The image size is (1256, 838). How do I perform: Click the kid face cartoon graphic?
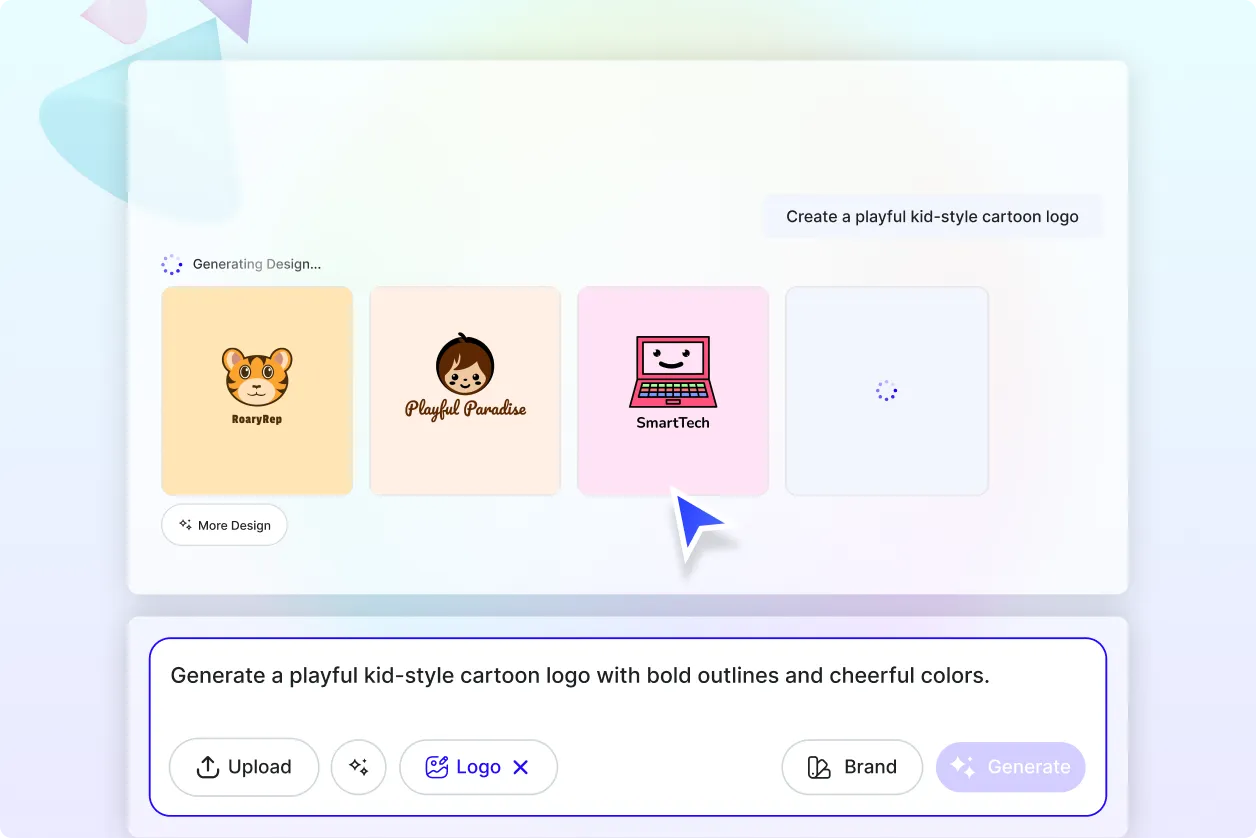tap(465, 365)
